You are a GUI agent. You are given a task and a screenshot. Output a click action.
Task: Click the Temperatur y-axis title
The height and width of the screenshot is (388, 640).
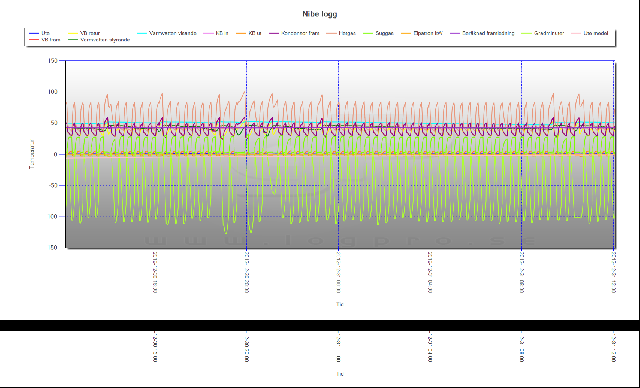tap(32, 154)
